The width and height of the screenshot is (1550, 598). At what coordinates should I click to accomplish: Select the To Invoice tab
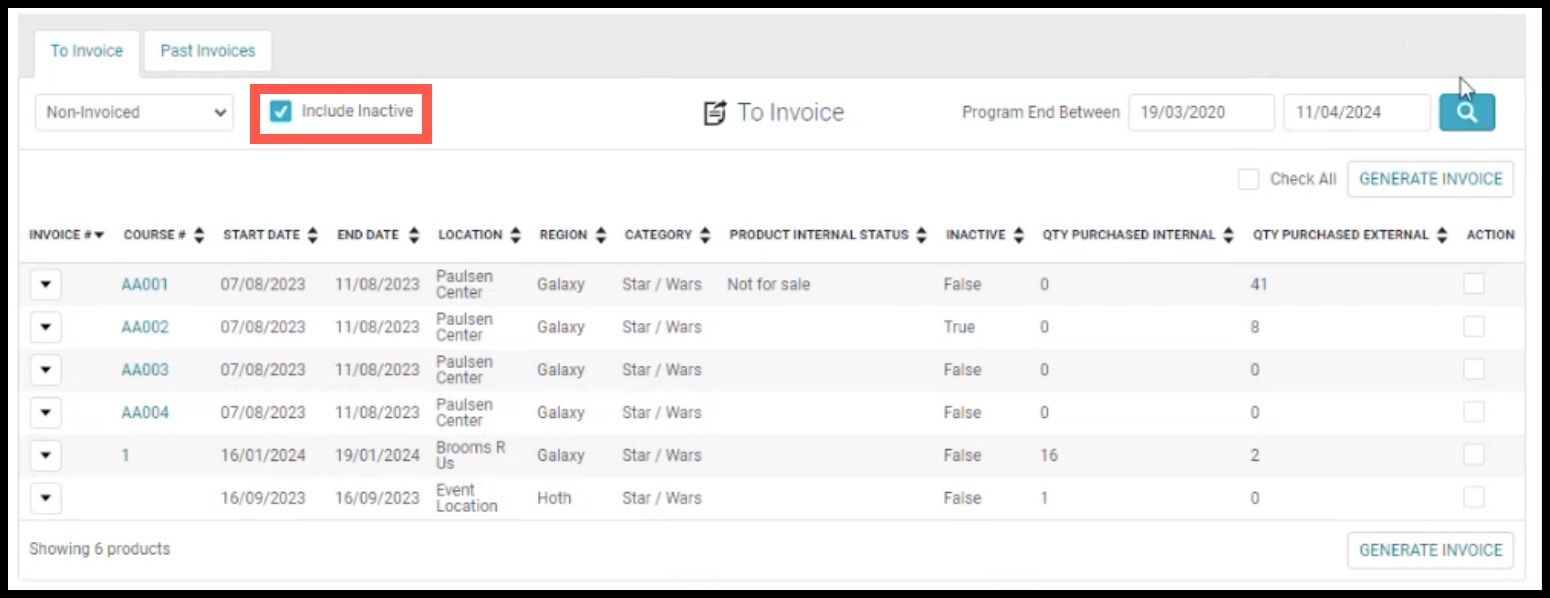tap(87, 51)
